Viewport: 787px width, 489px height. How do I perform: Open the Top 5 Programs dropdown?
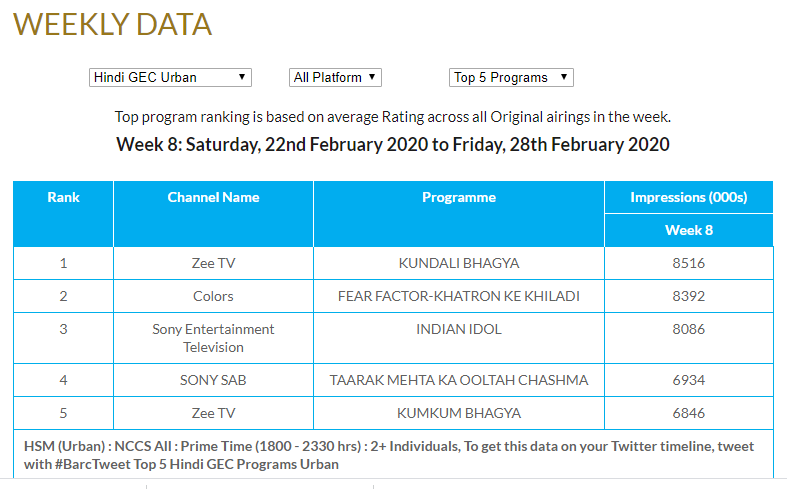511,77
